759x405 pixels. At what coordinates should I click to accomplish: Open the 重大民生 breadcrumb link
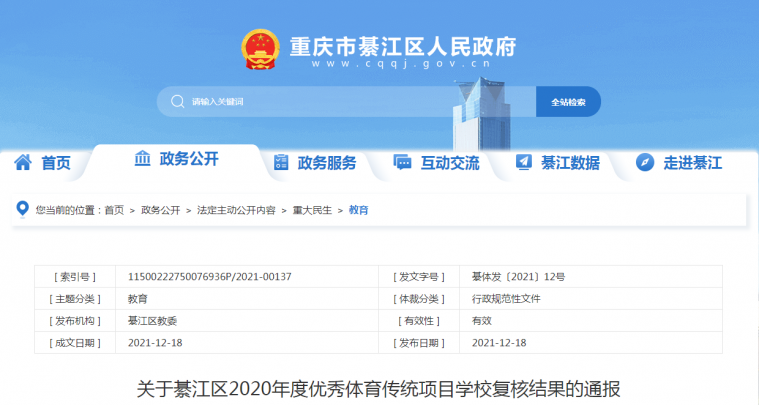(312, 211)
